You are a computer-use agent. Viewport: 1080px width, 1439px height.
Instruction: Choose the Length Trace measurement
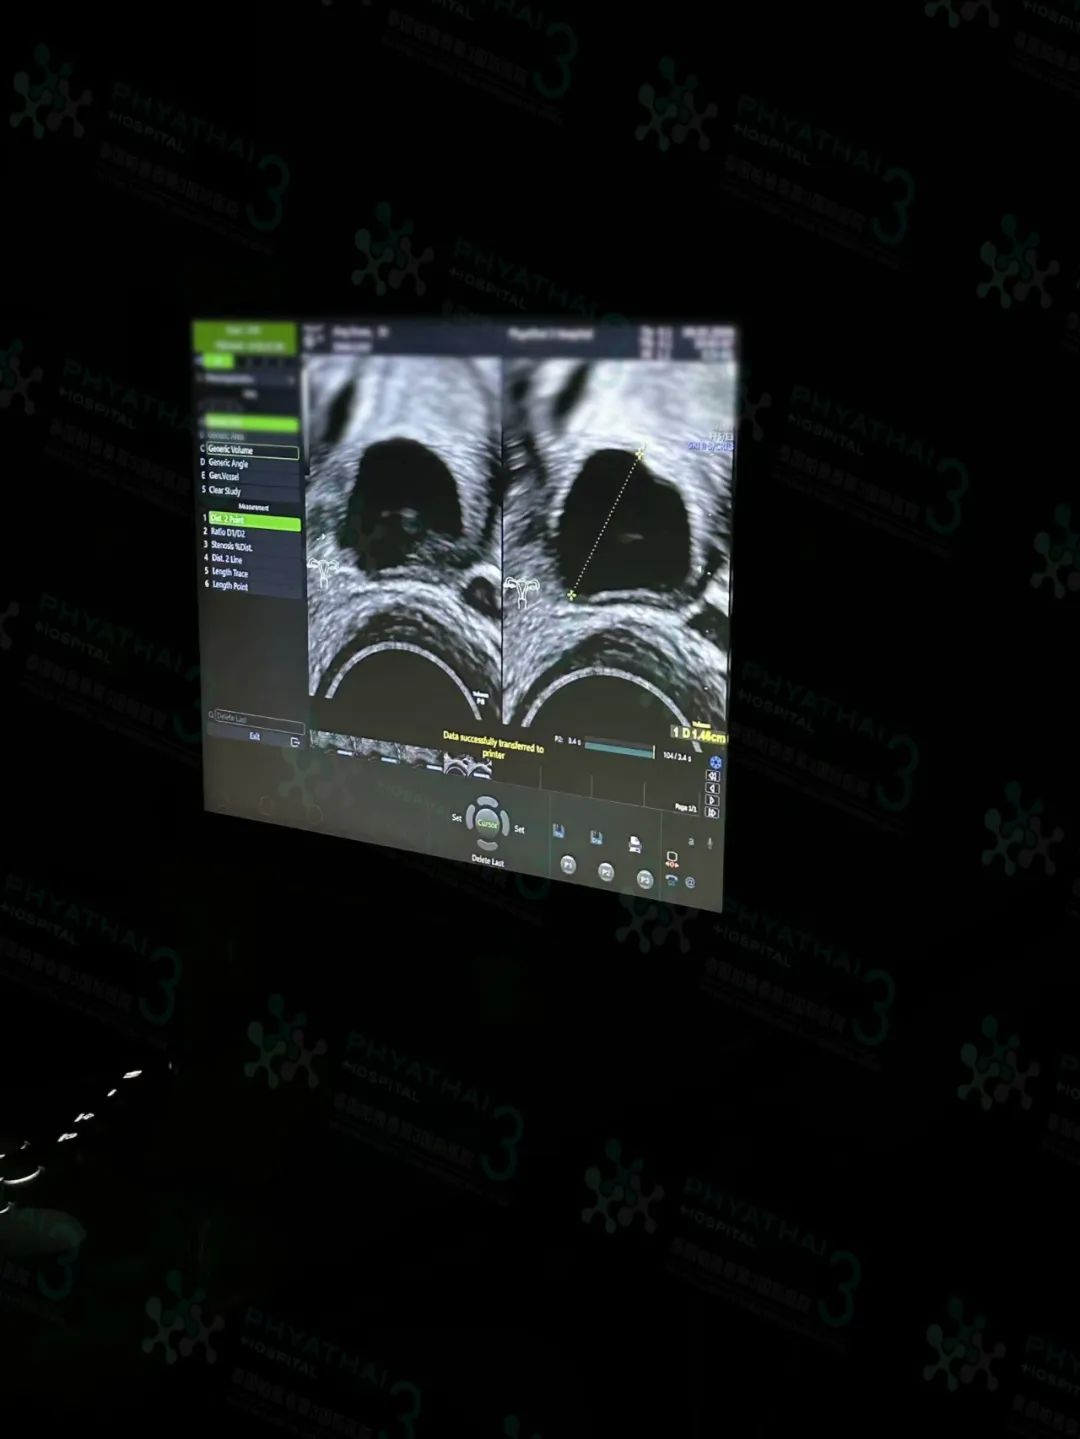tap(255, 573)
